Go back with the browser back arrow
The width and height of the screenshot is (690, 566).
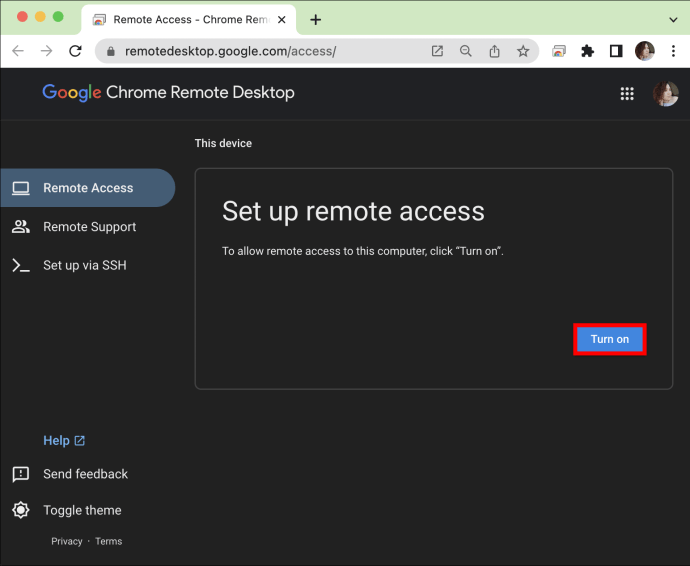click(x=18, y=51)
